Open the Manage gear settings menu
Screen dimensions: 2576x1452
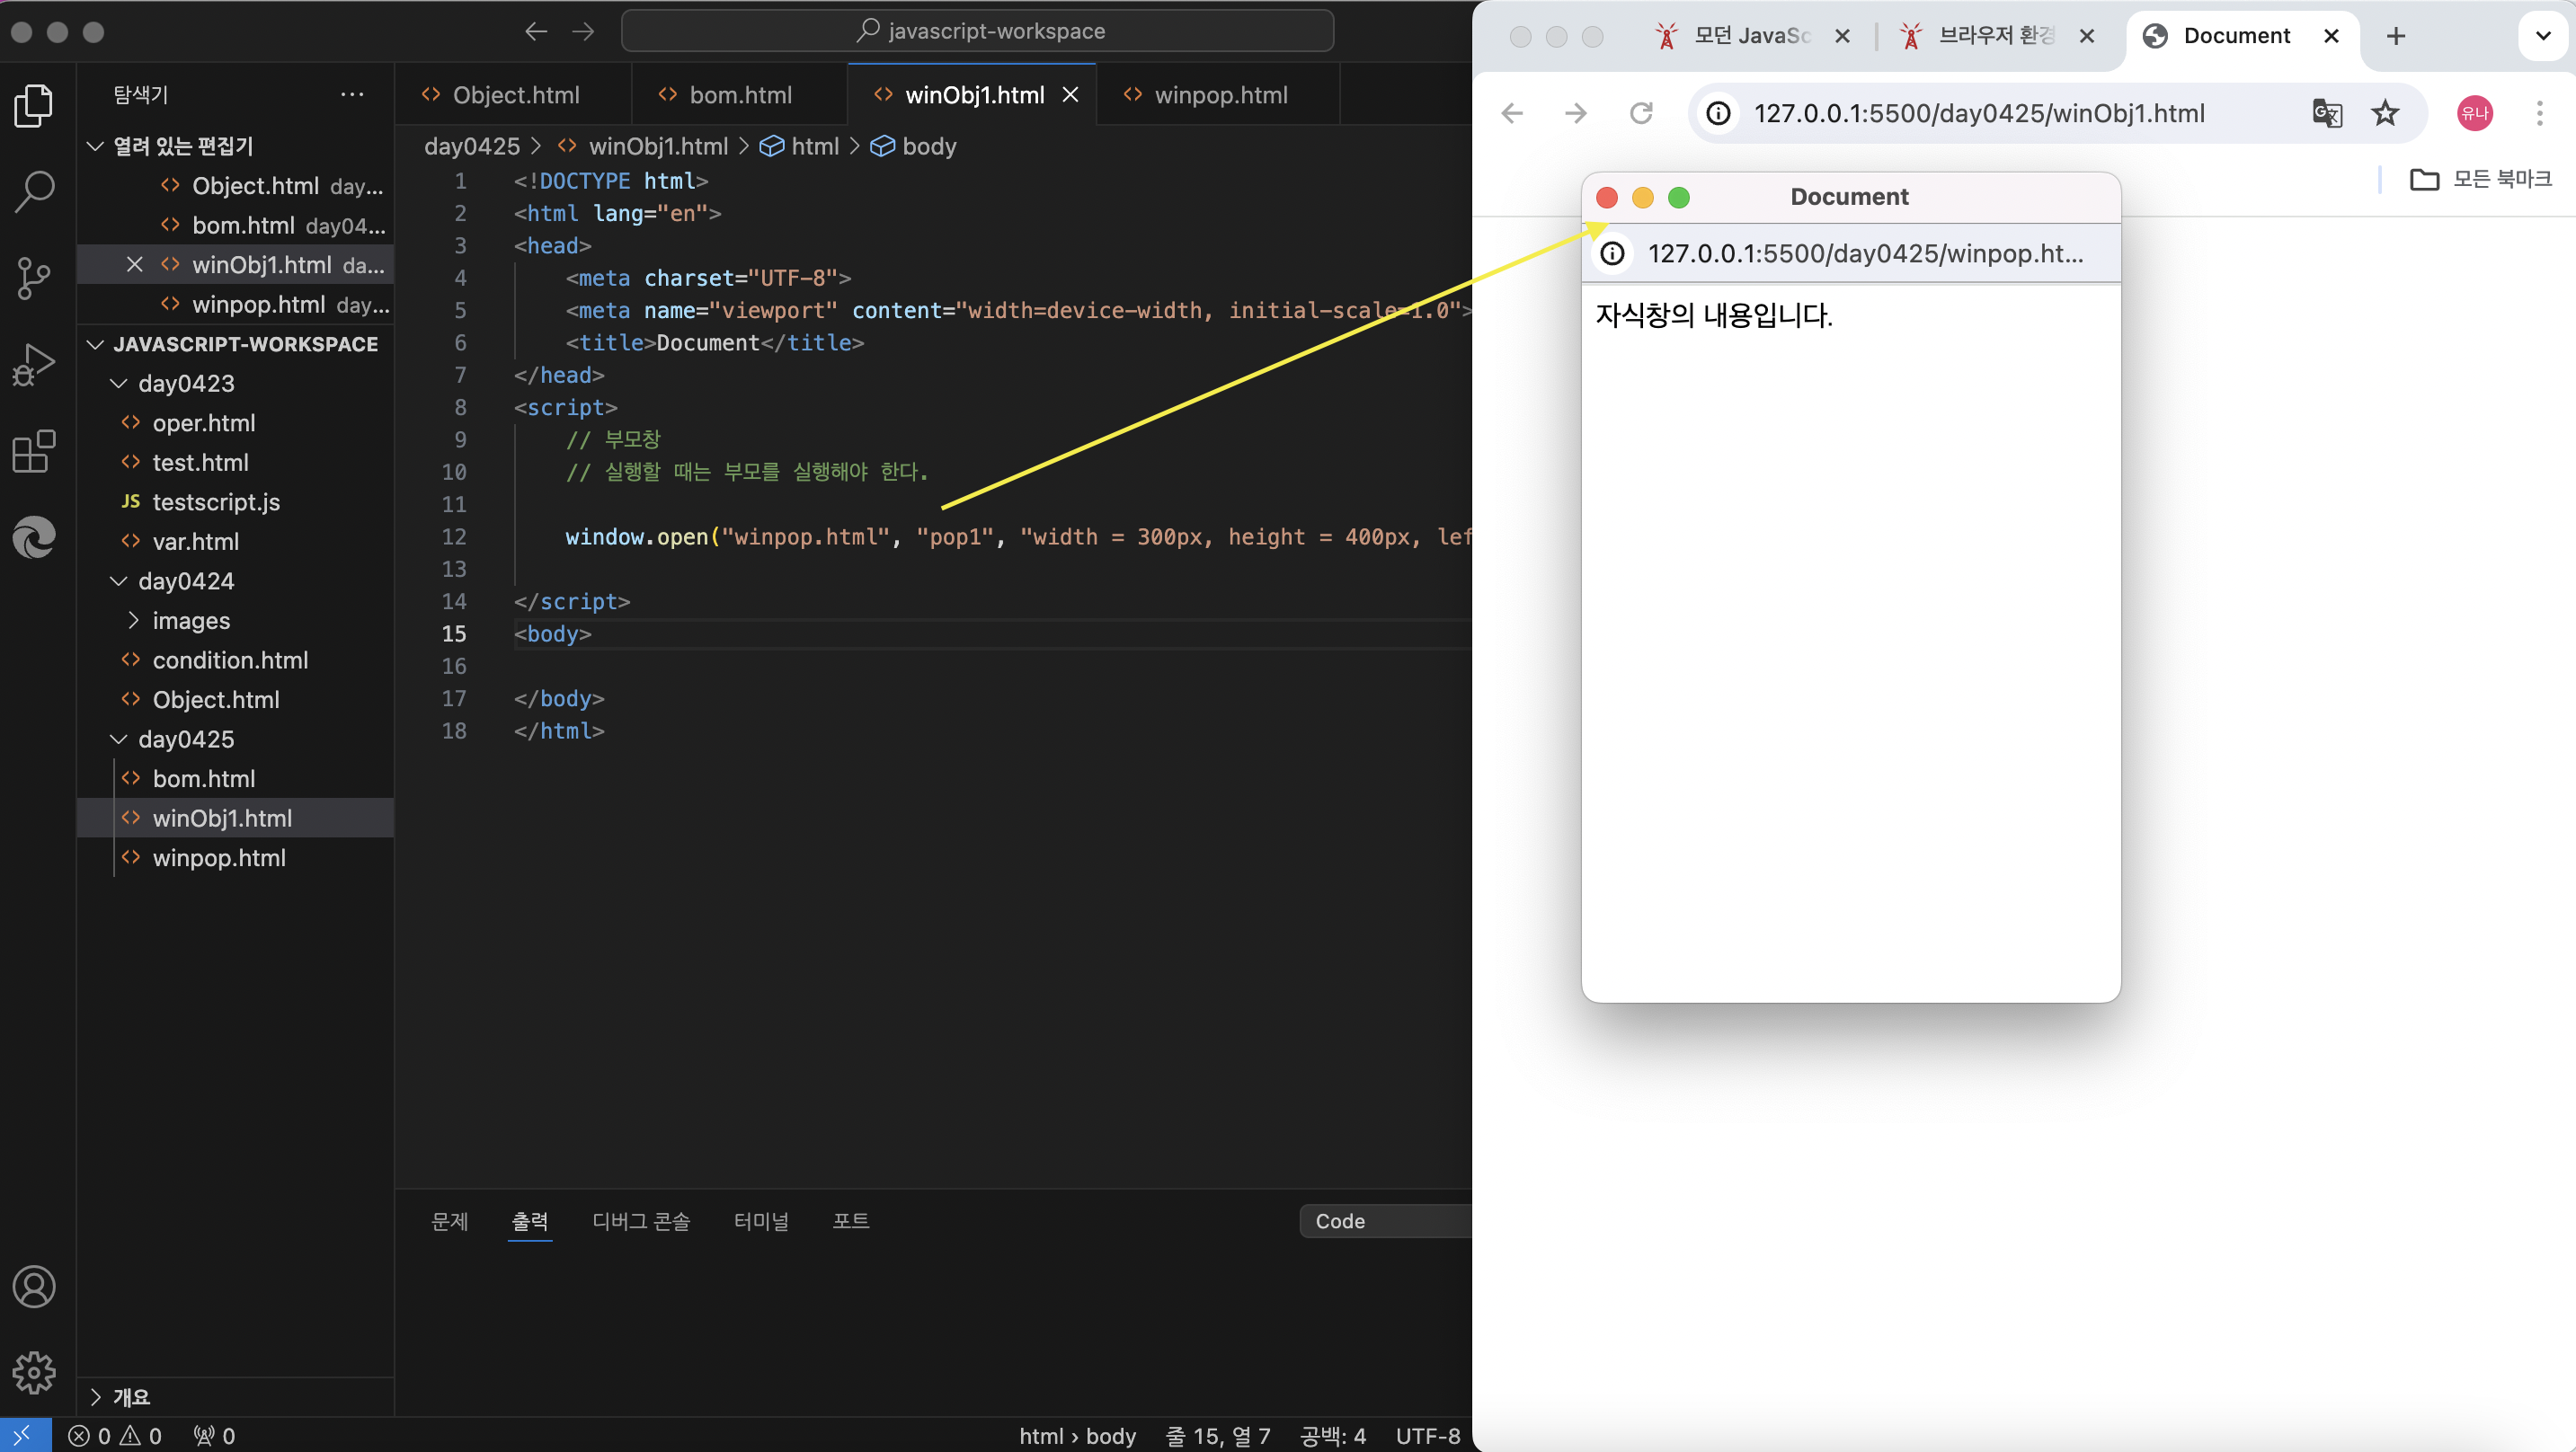click(34, 1372)
